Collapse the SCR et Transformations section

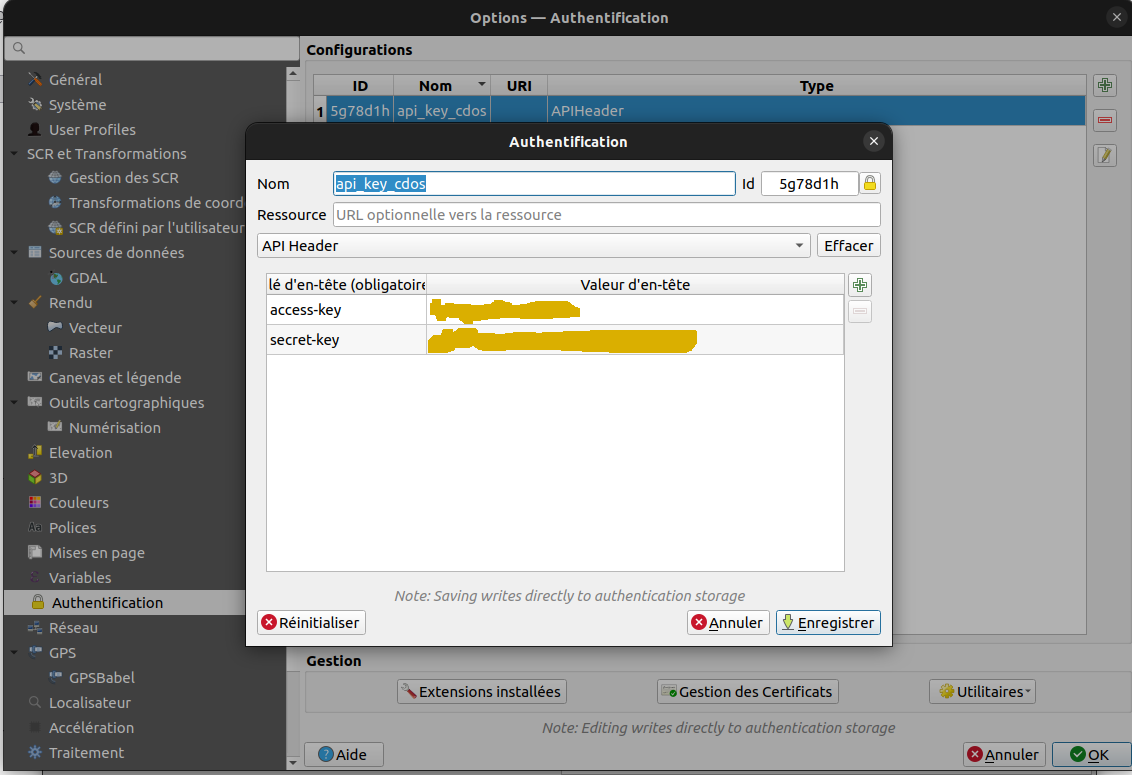[16, 153]
